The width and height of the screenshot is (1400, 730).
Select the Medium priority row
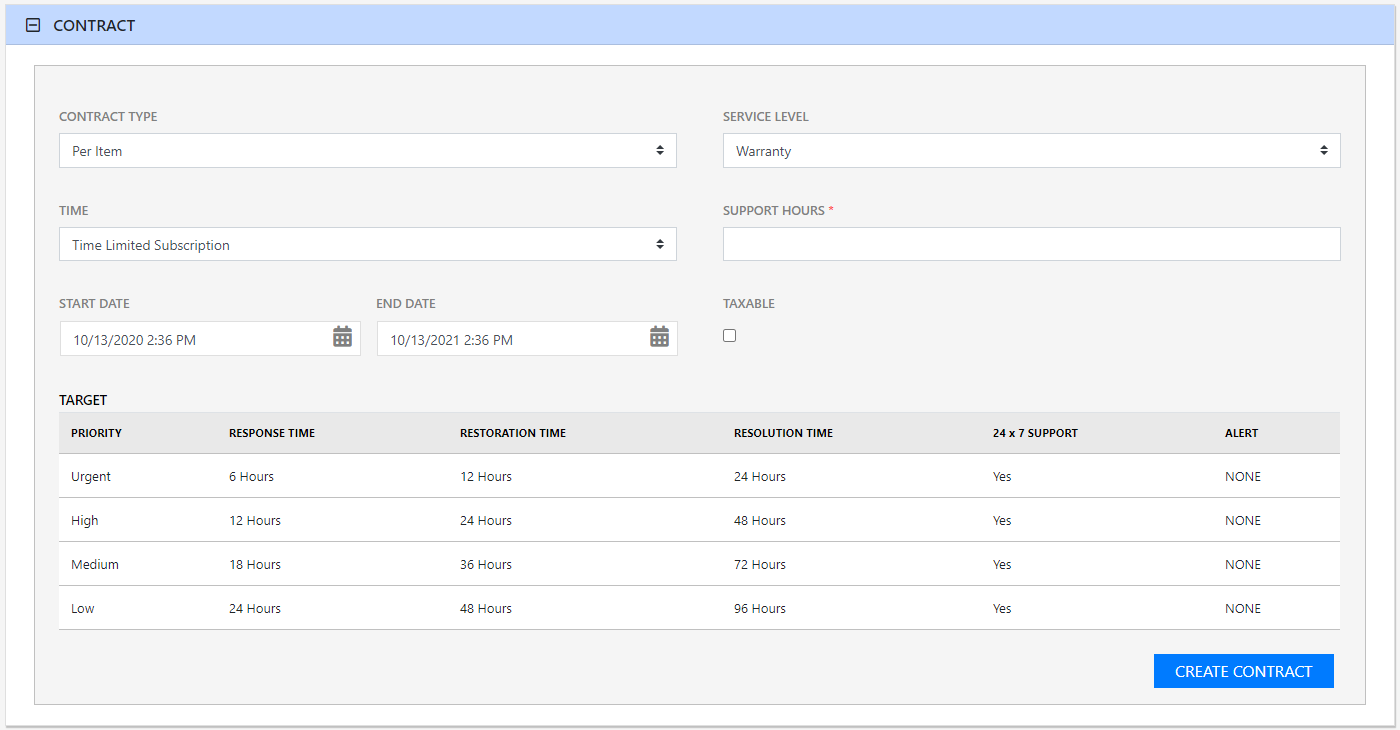(95, 565)
